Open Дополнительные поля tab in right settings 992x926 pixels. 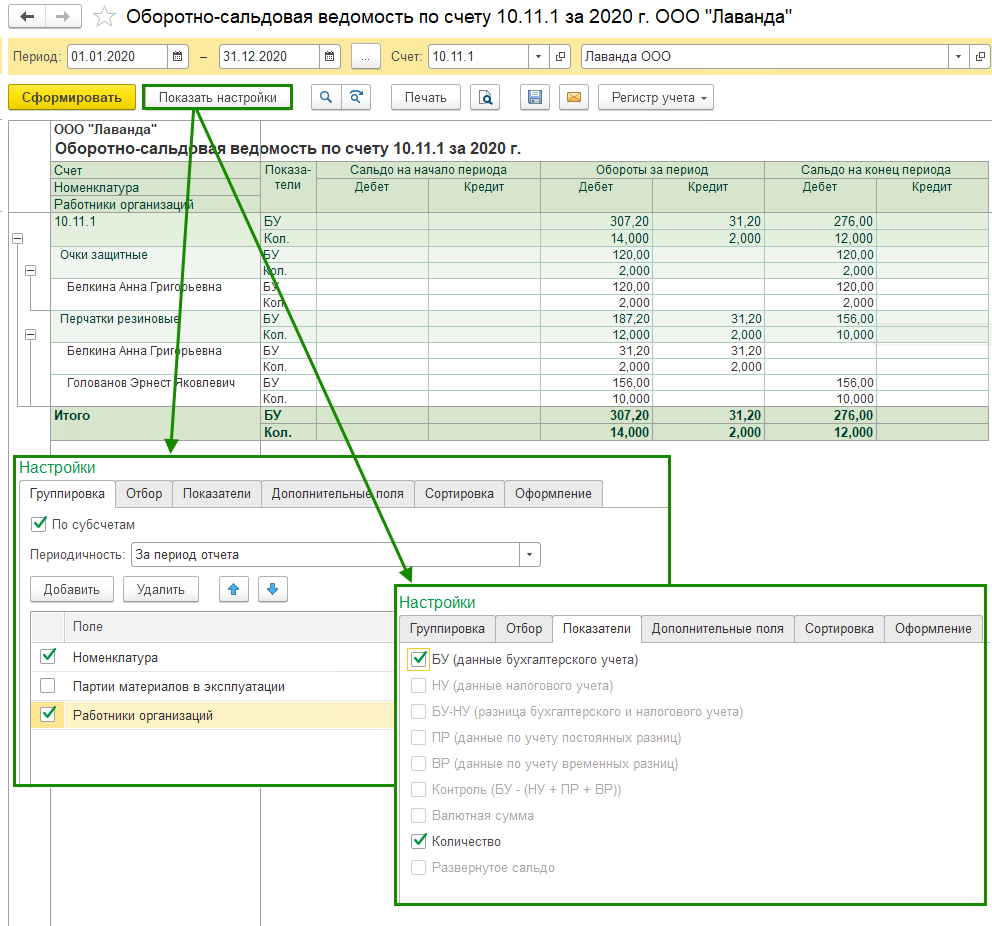tap(717, 629)
